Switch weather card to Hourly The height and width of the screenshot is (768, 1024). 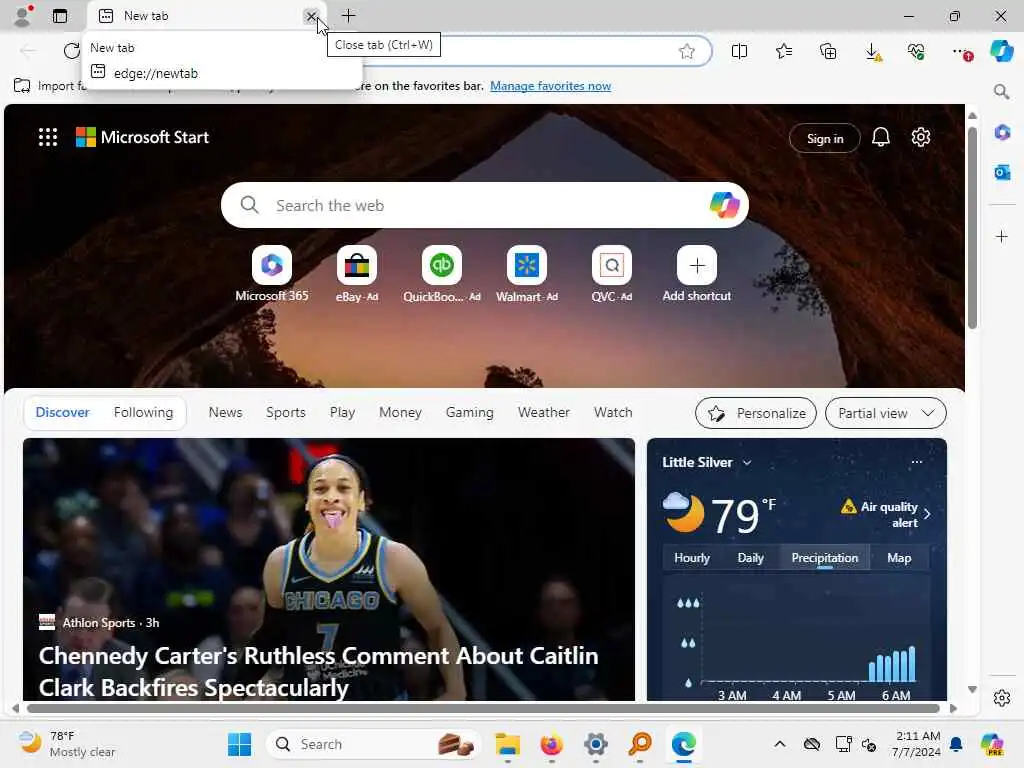692,558
